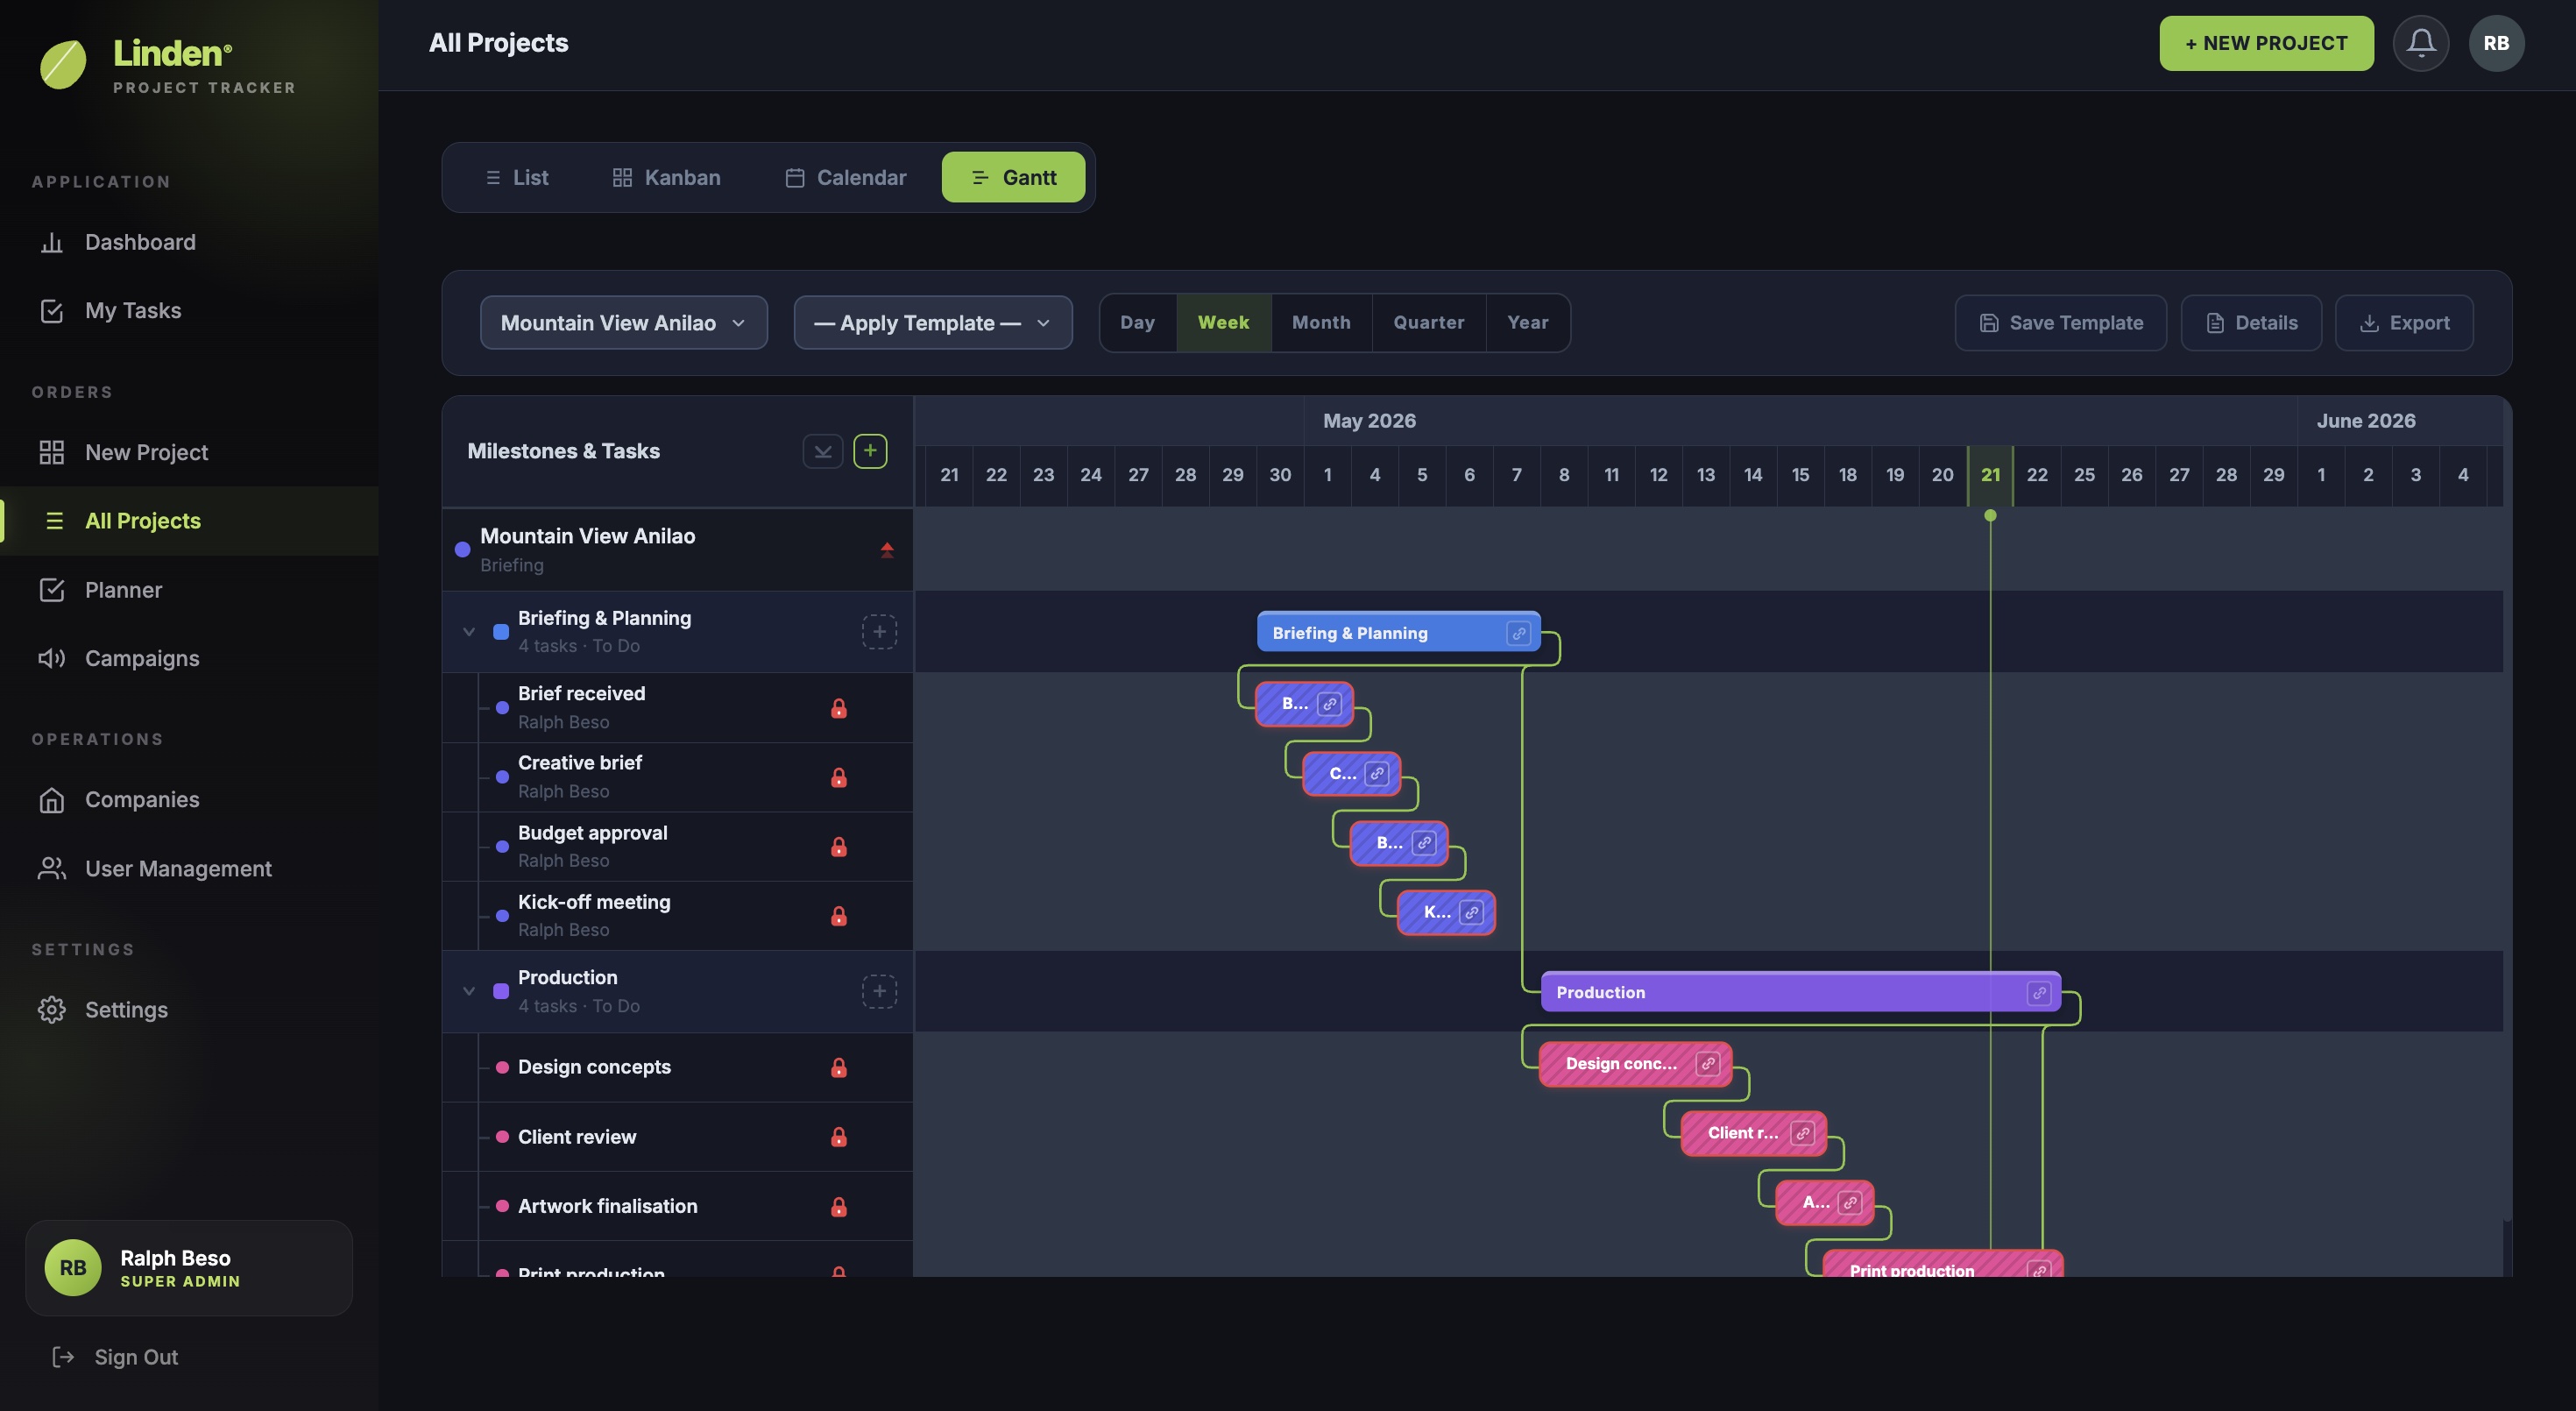Add a task to Briefing & Planning milestone
The height and width of the screenshot is (1411, 2576).
[x=879, y=631]
